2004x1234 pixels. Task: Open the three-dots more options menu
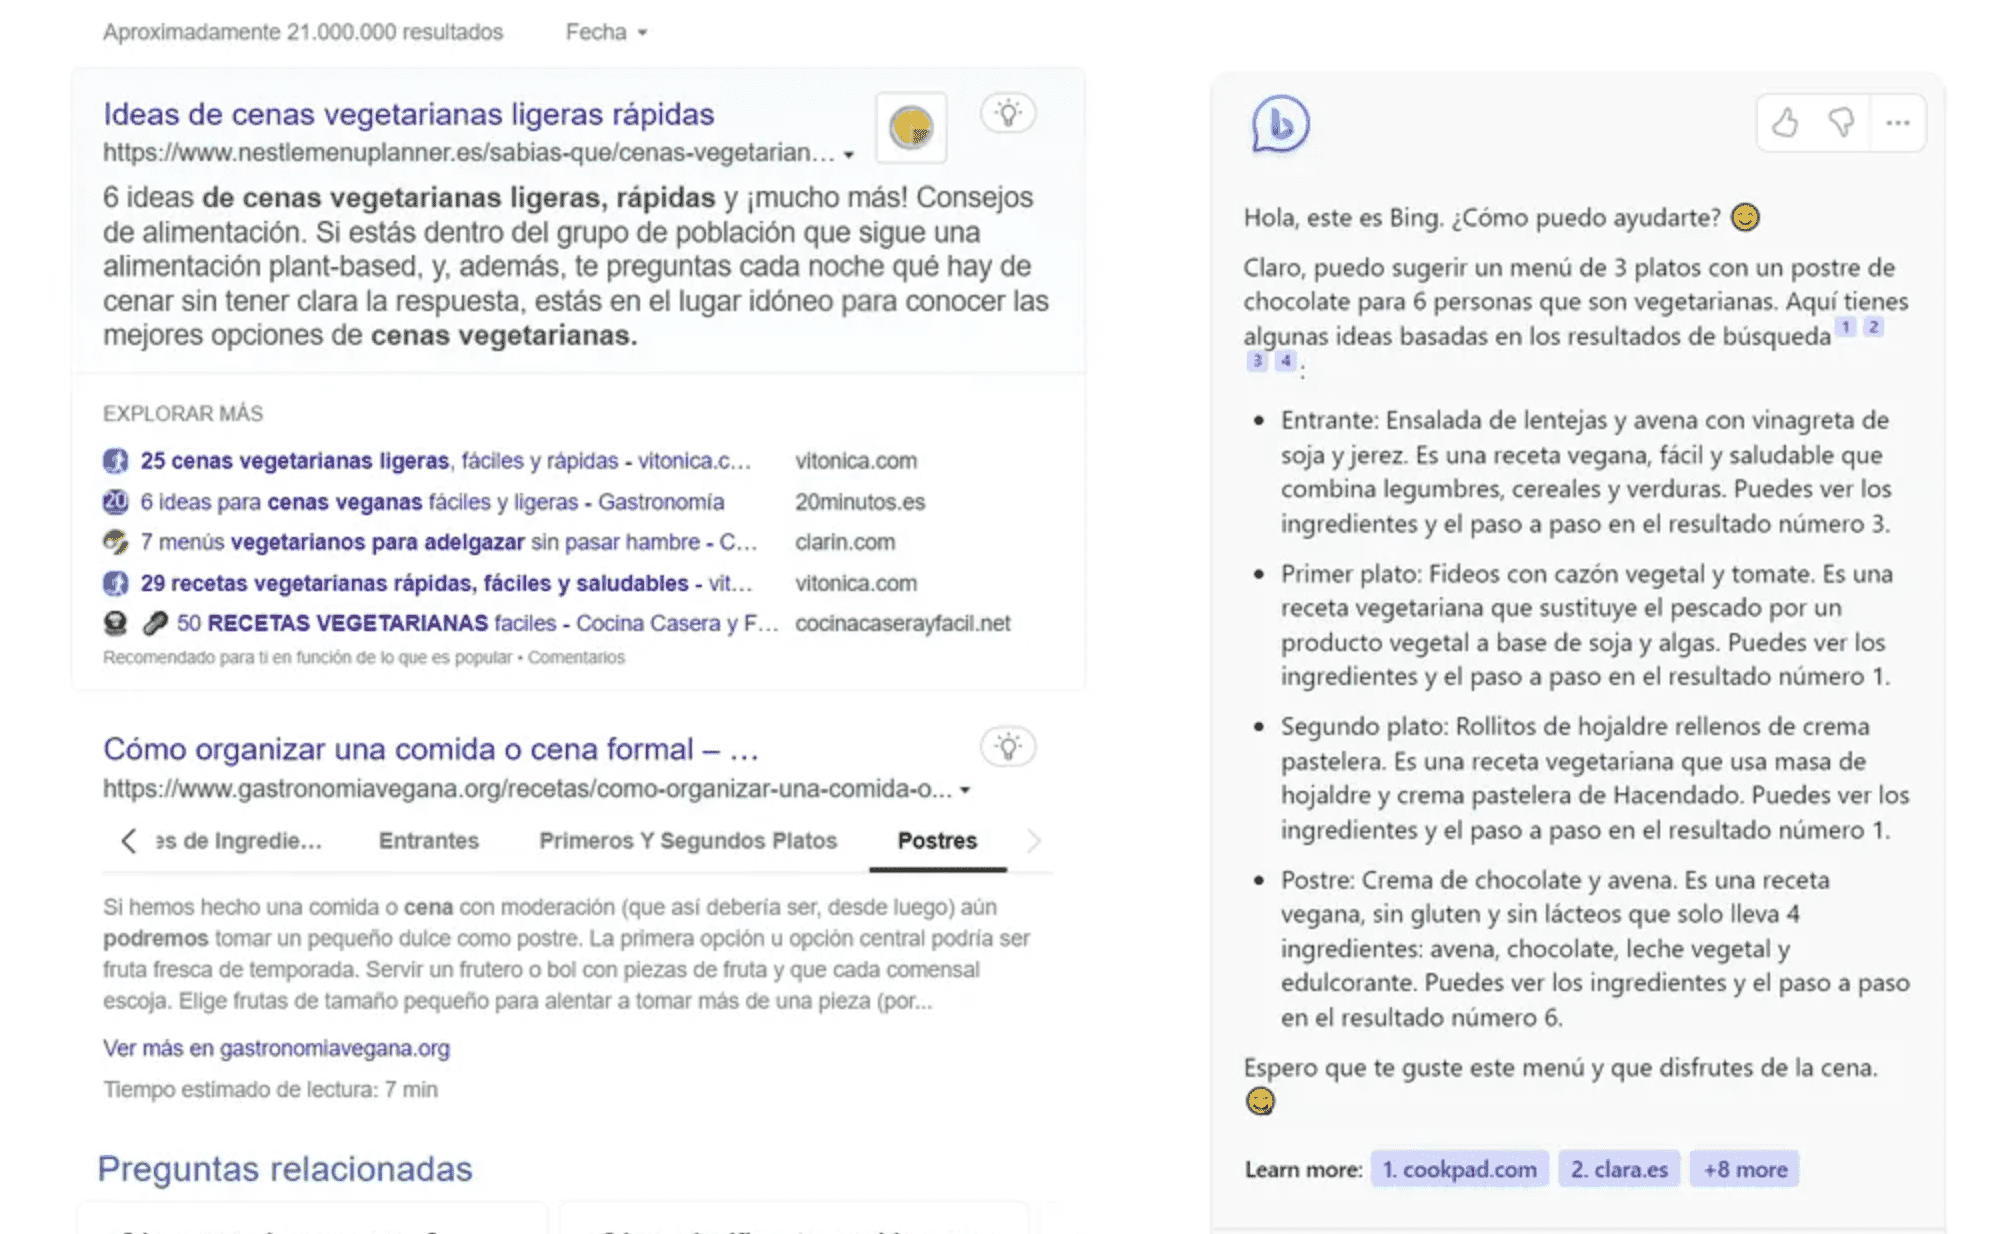1897,123
